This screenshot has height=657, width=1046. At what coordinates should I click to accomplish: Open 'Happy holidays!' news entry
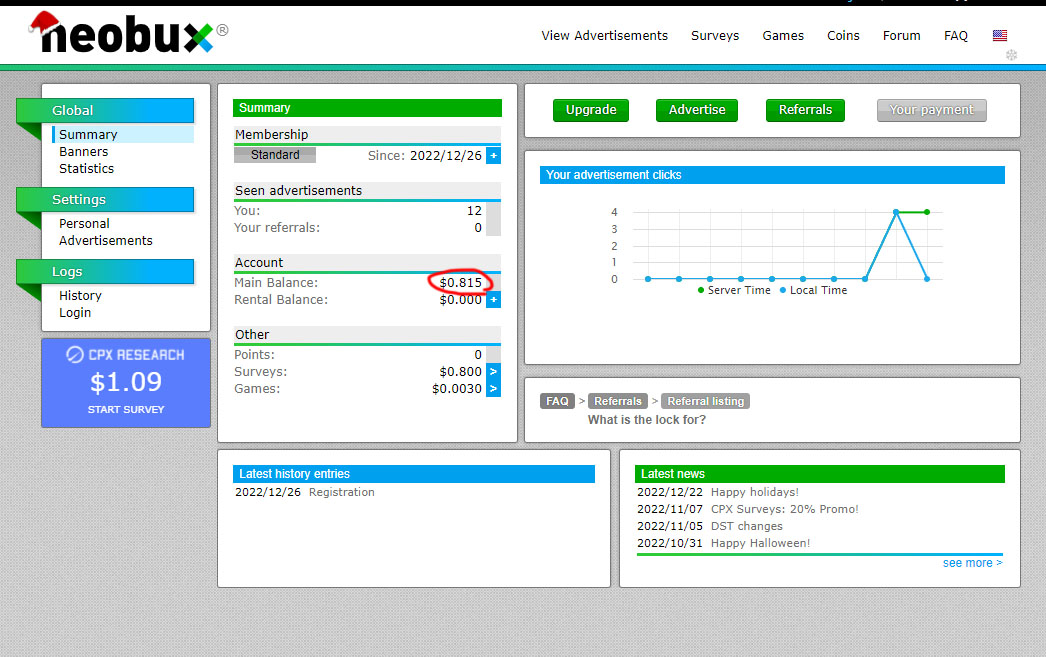[x=754, y=492]
